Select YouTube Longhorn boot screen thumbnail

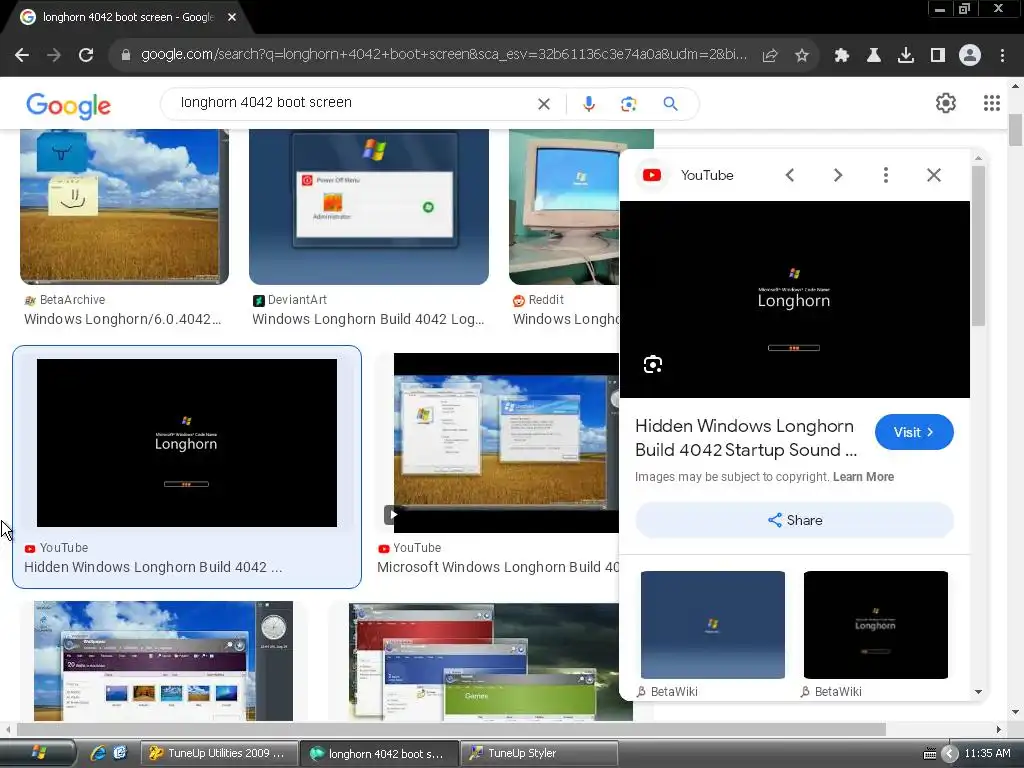click(x=187, y=443)
